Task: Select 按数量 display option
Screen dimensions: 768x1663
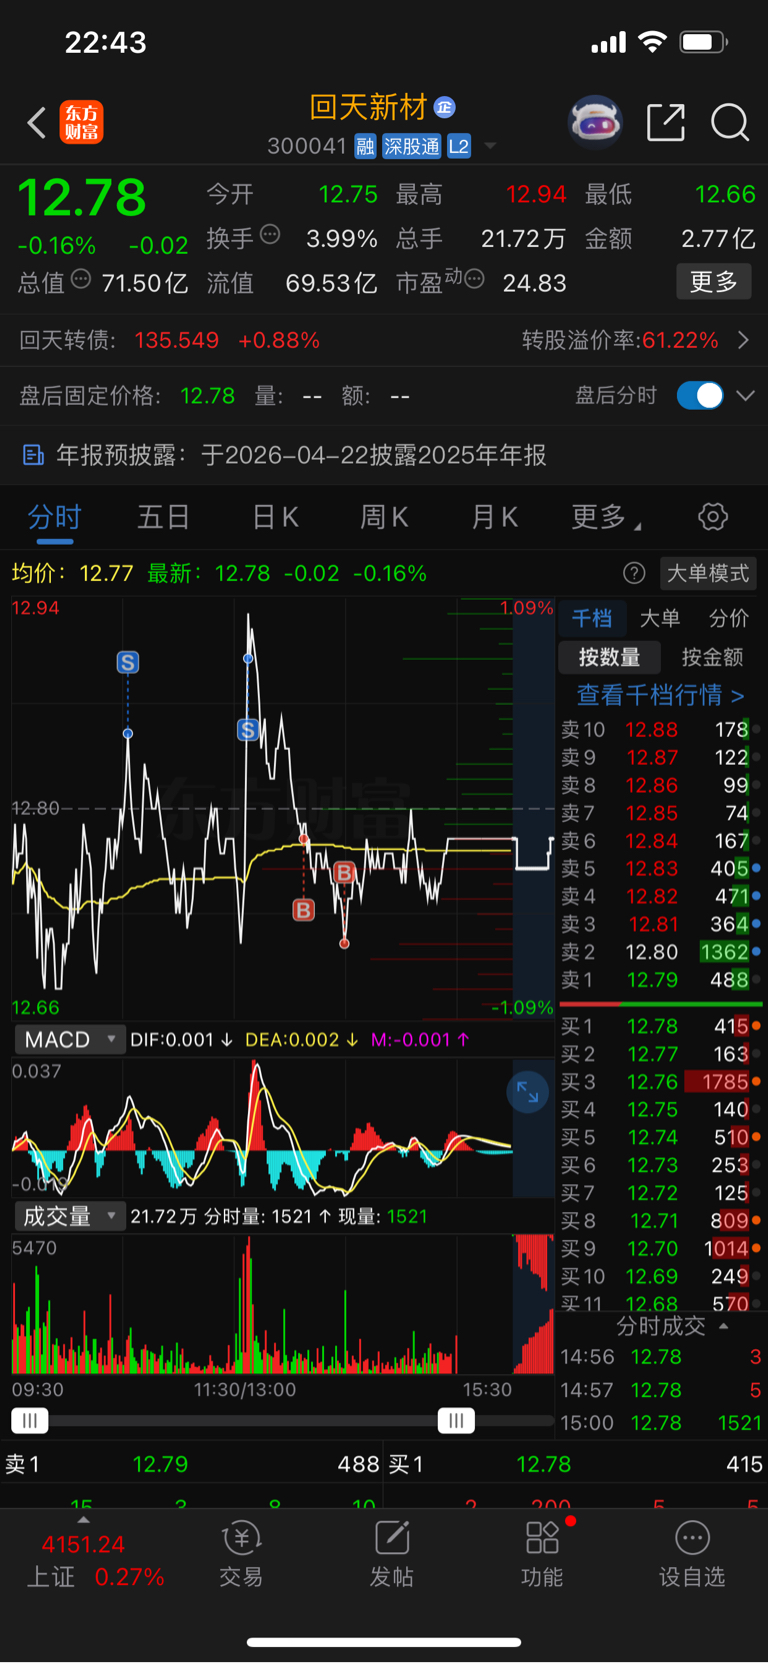Action: [609, 657]
